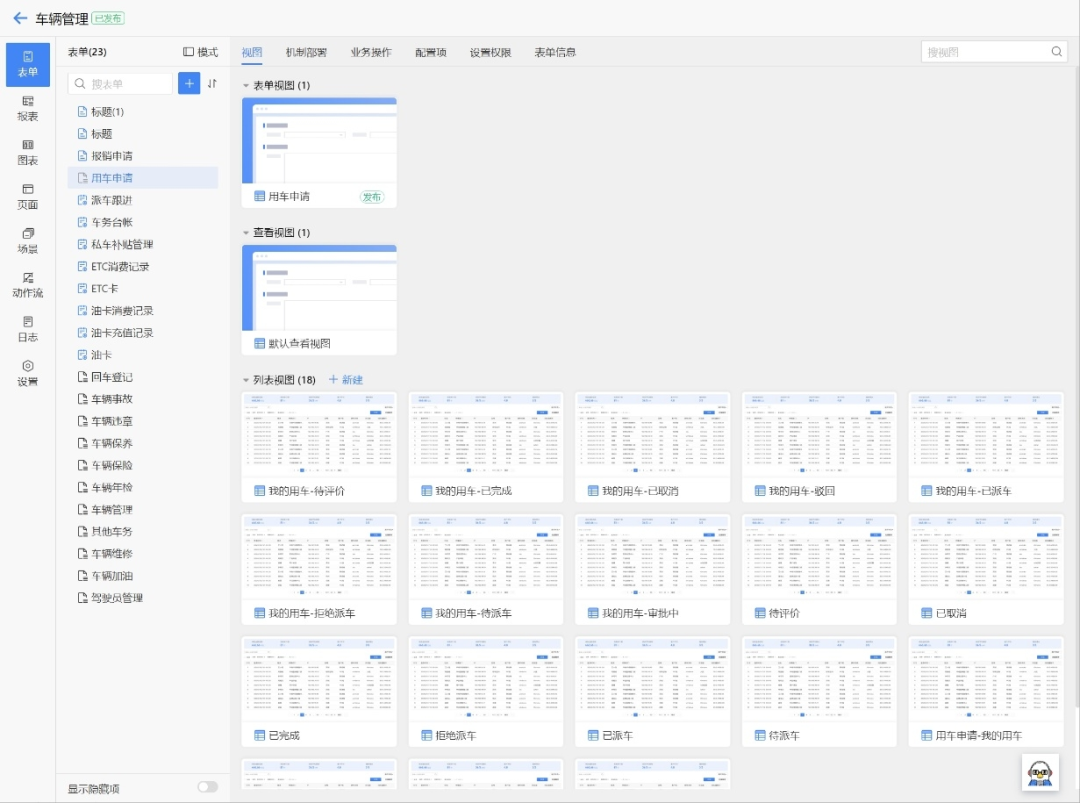Collapse the 查看视图 (1) section
1080x803 pixels.
(x=246, y=233)
